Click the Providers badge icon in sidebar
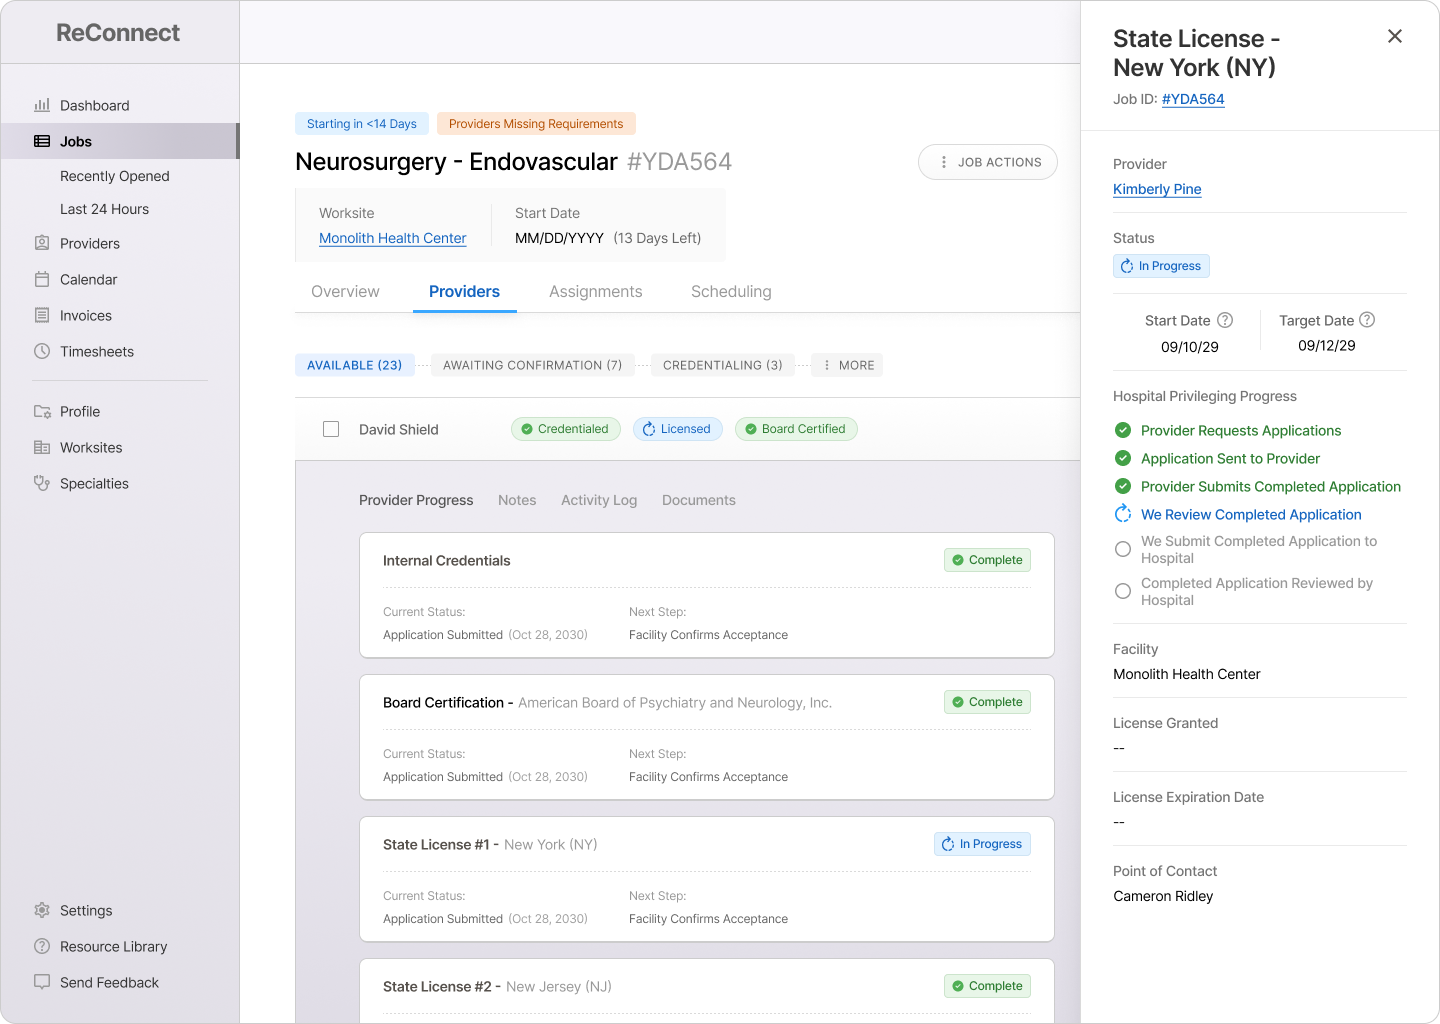This screenshot has height=1024, width=1440. [x=42, y=243]
